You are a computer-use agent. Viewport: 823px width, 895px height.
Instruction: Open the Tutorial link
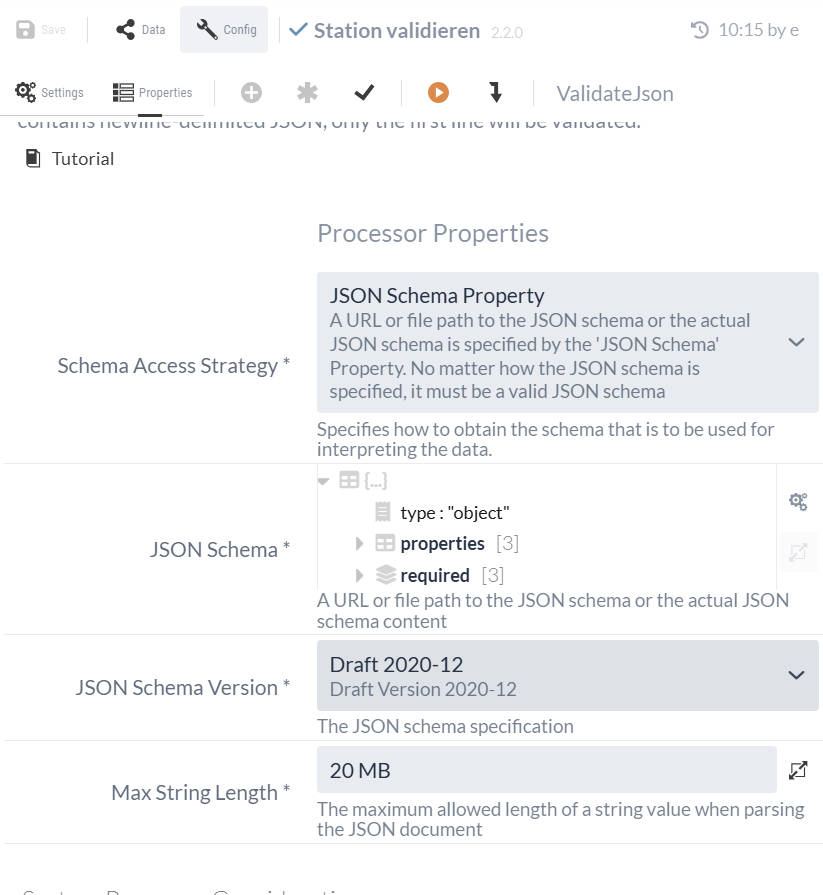pos(84,158)
